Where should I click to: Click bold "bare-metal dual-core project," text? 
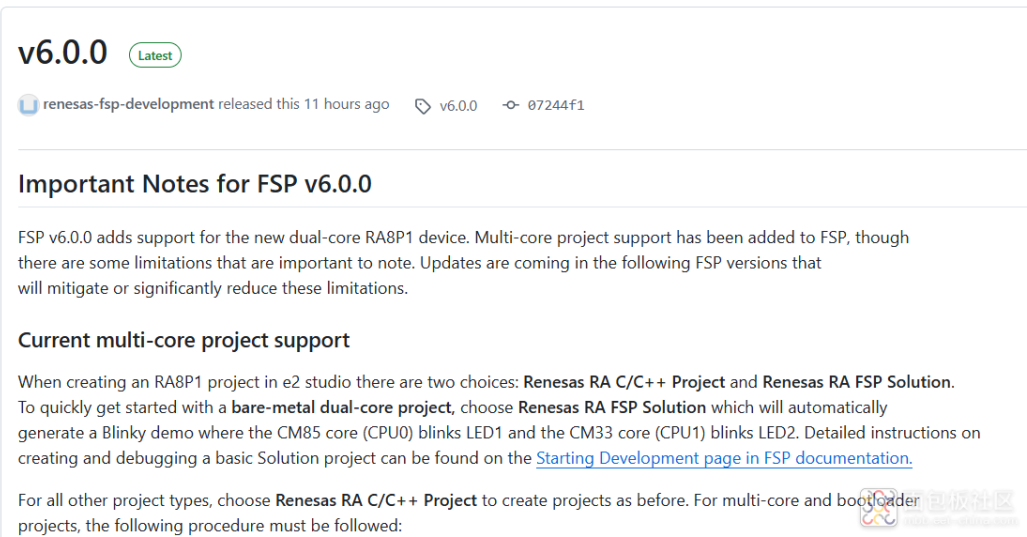coord(343,407)
